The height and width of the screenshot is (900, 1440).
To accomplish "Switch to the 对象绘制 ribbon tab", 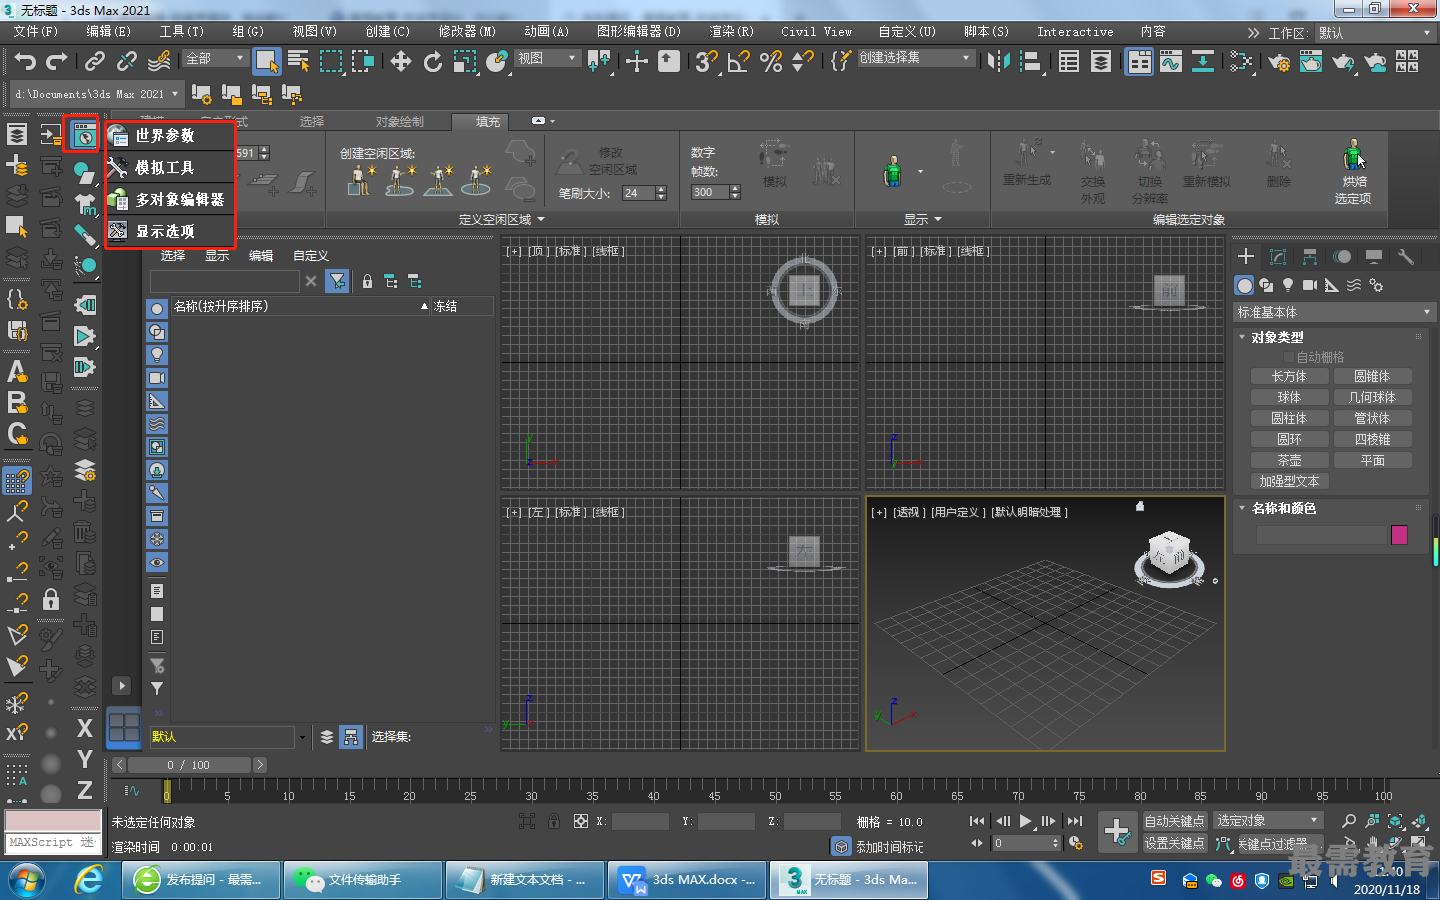I will 399,122.
